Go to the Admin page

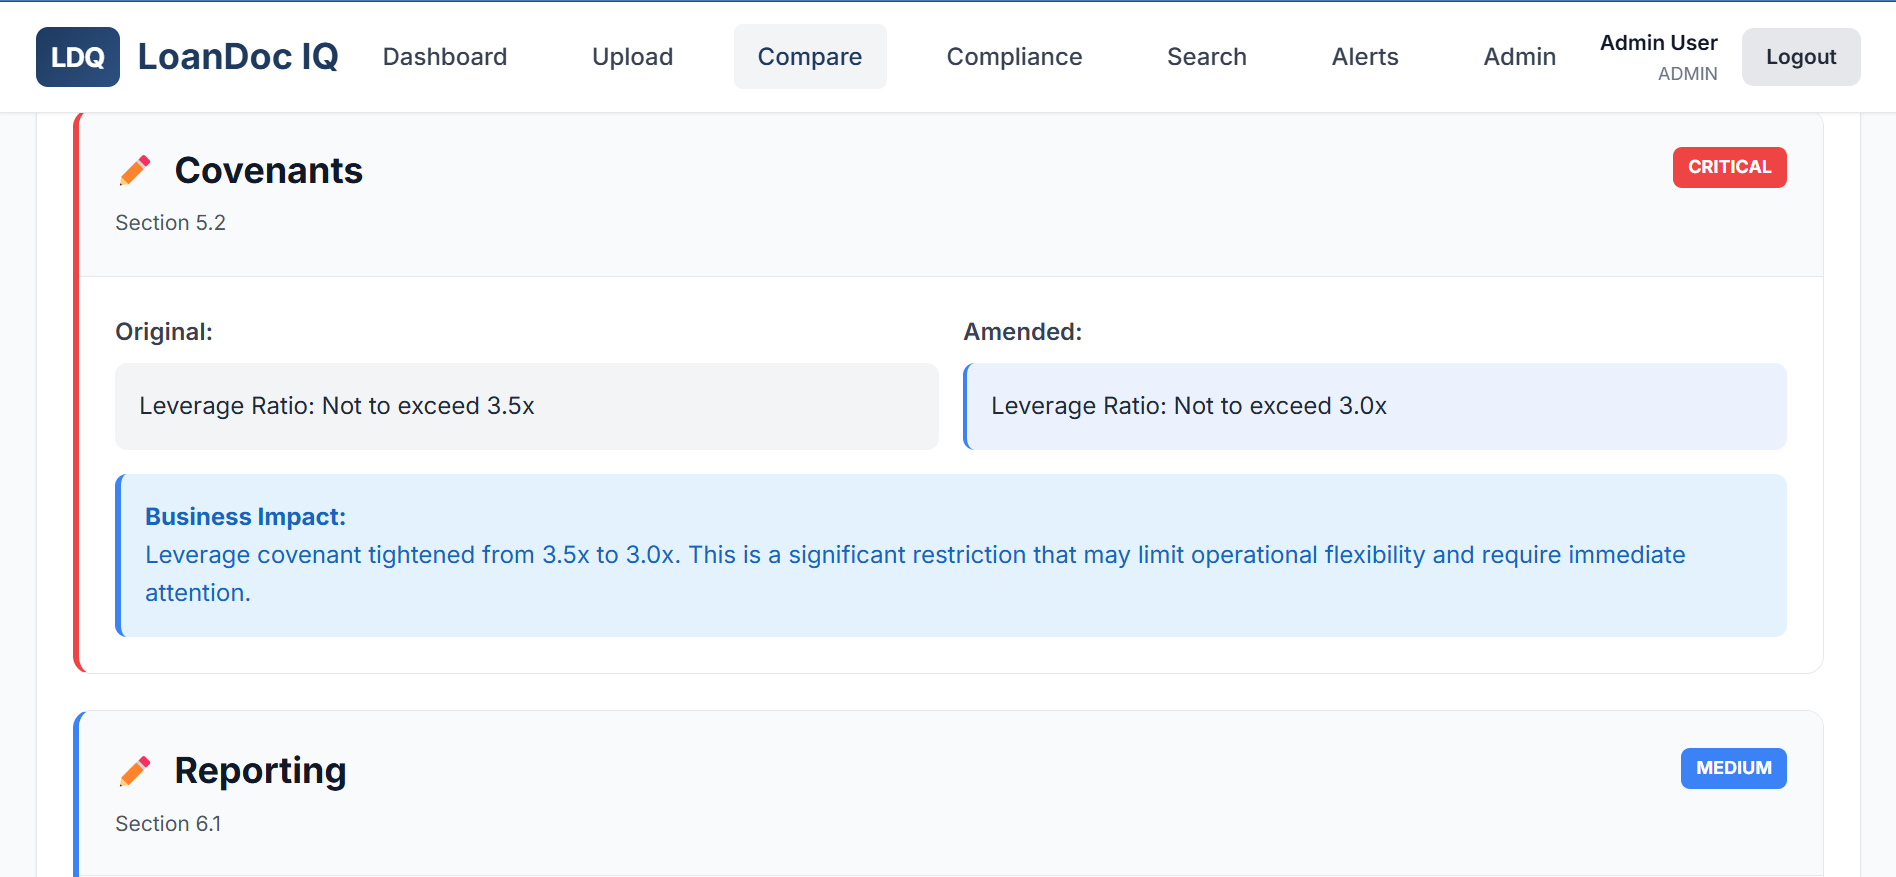coord(1520,57)
